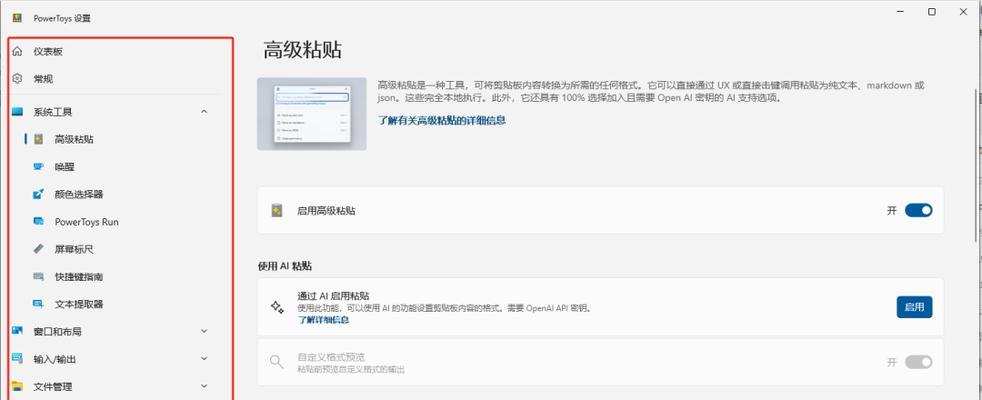Expand the 文件管理 section chevron
This screenshot has height=400, width=982.
click(x=204, y=386)
